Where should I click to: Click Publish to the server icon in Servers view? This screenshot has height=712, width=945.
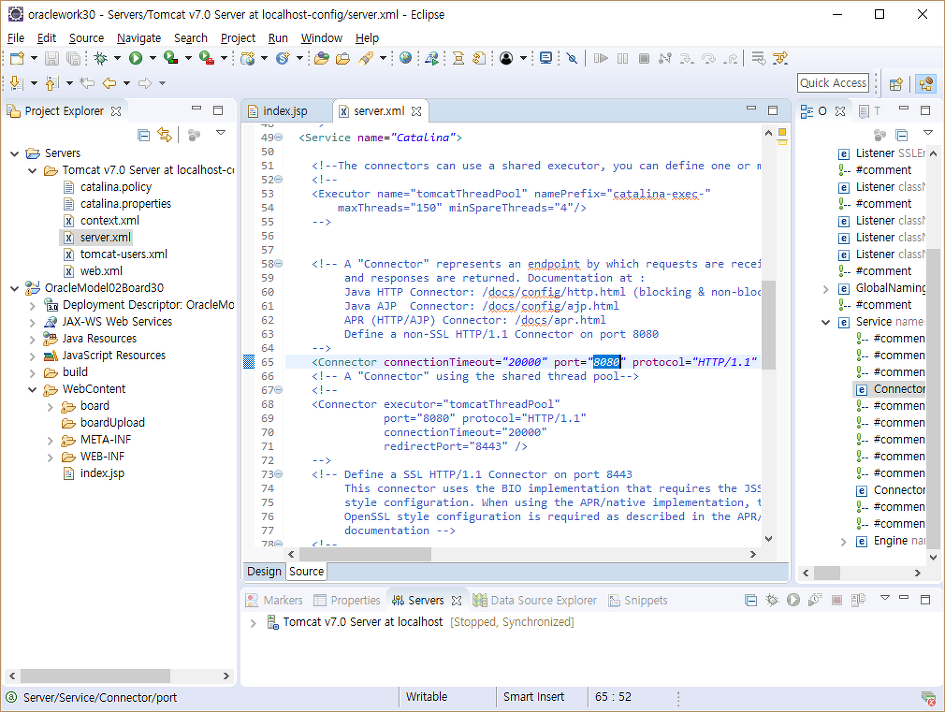click(x=858, y=600)
